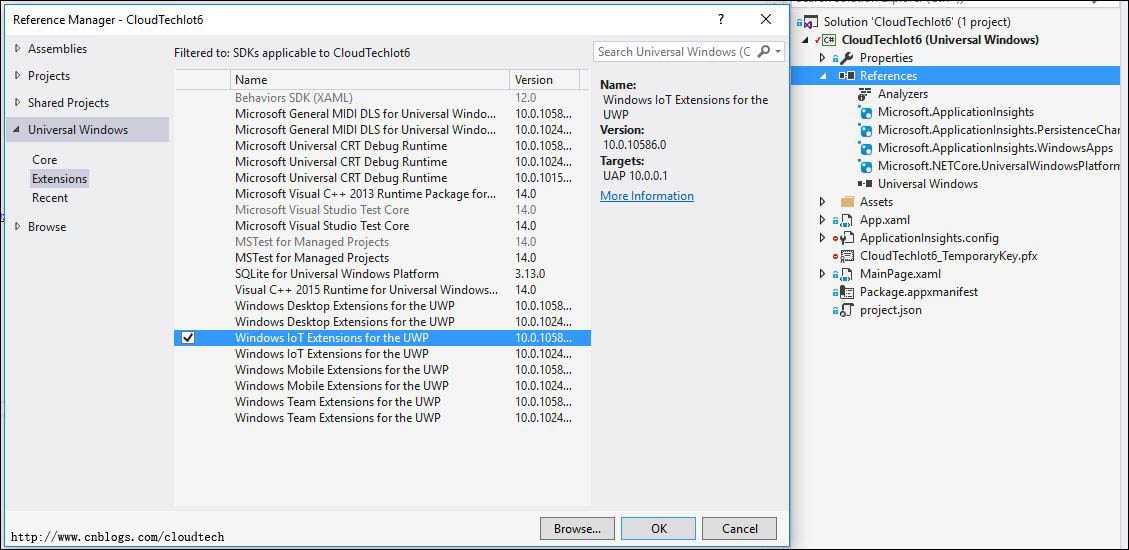The image size is (1129, 550).
Task: Collapse the CloudTechIot6 project node
Action: 807,40
